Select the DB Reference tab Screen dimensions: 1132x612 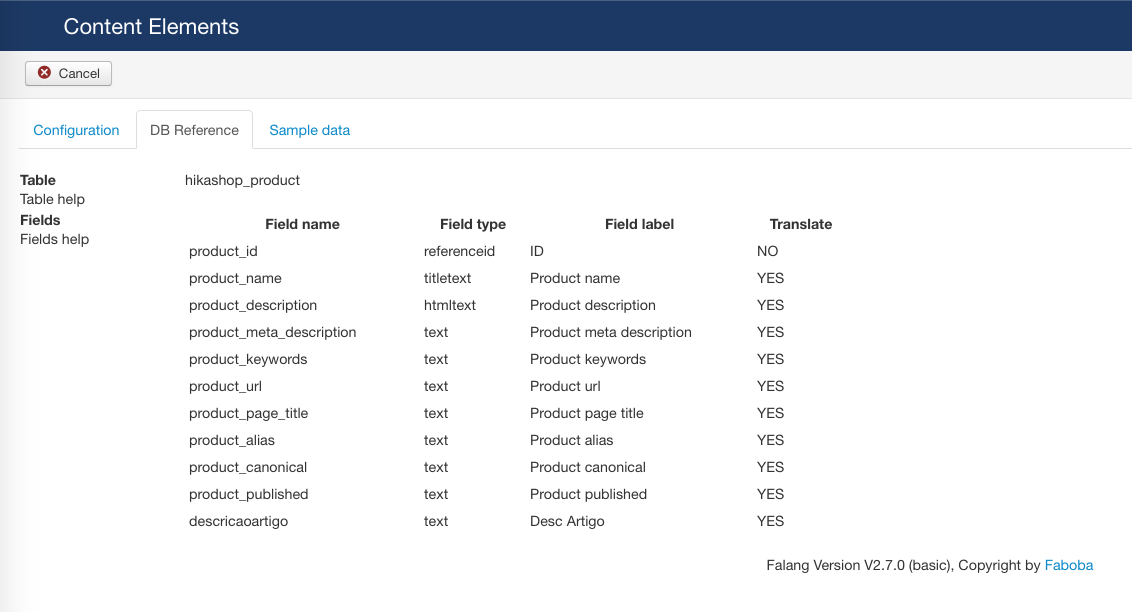coord(194,130)
